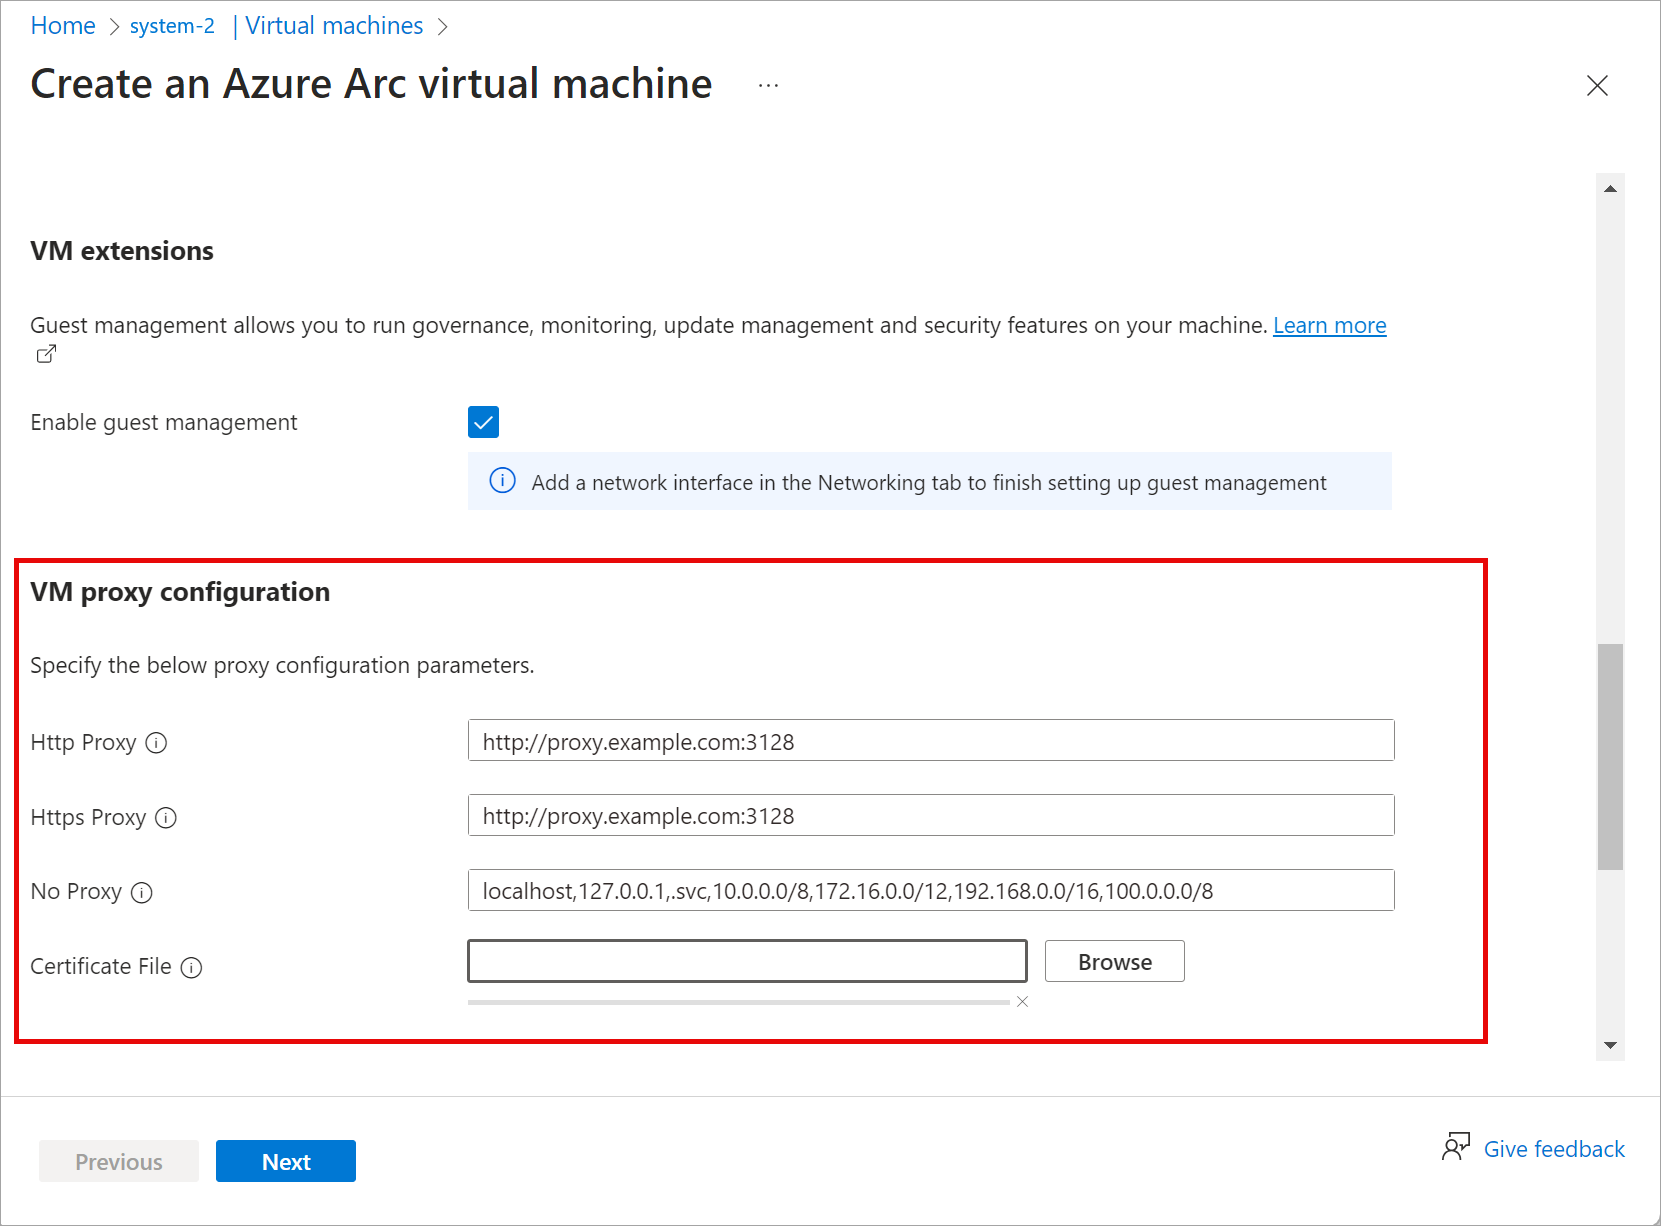Clear the certificate upload via the X icon
Screen dimensions: 1661x1226
click(1023, 1001)
